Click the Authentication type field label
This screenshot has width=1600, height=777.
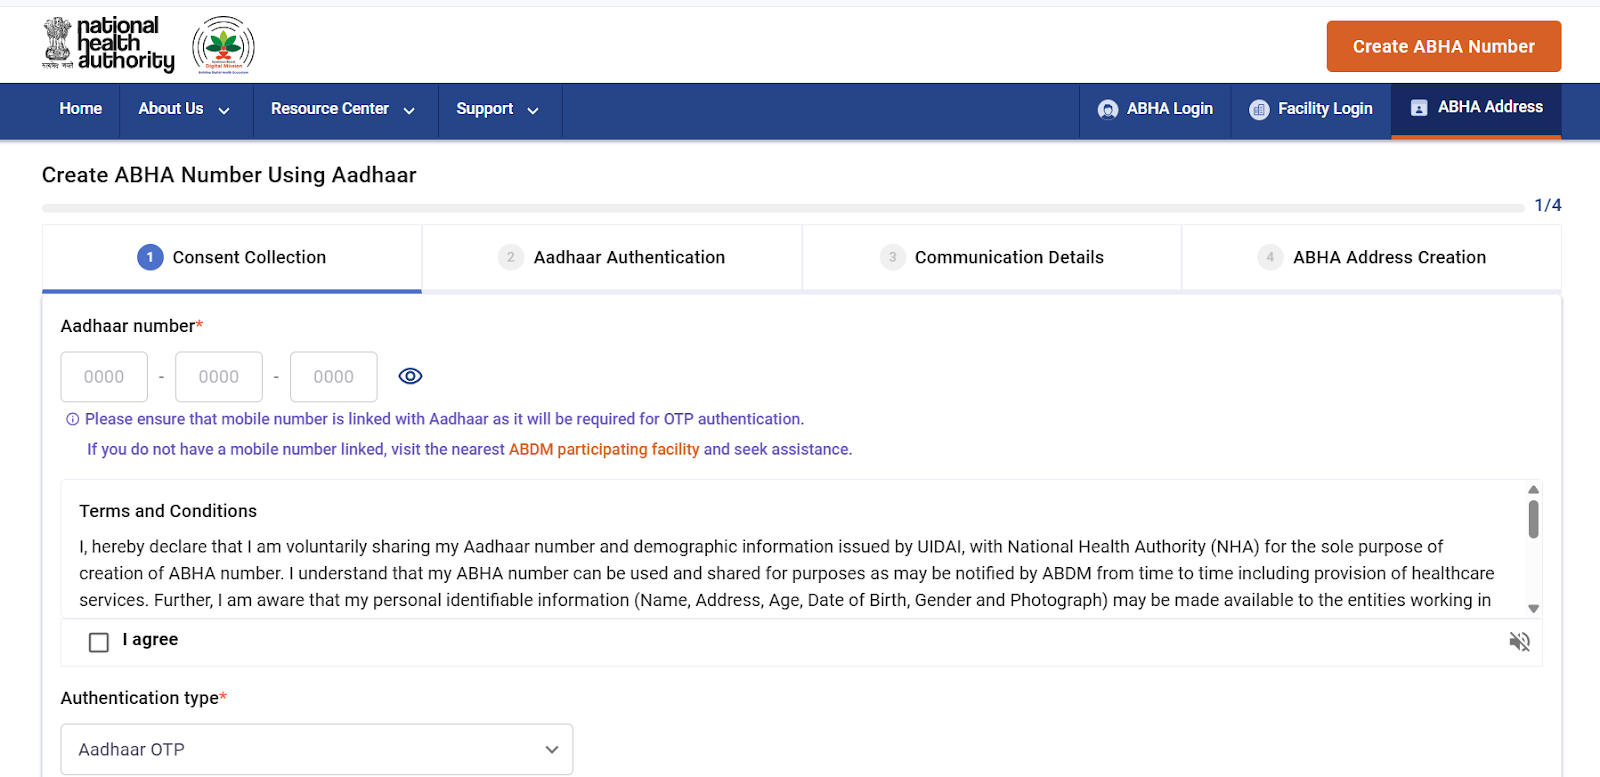pyautogui.click(x=144, y=698)
